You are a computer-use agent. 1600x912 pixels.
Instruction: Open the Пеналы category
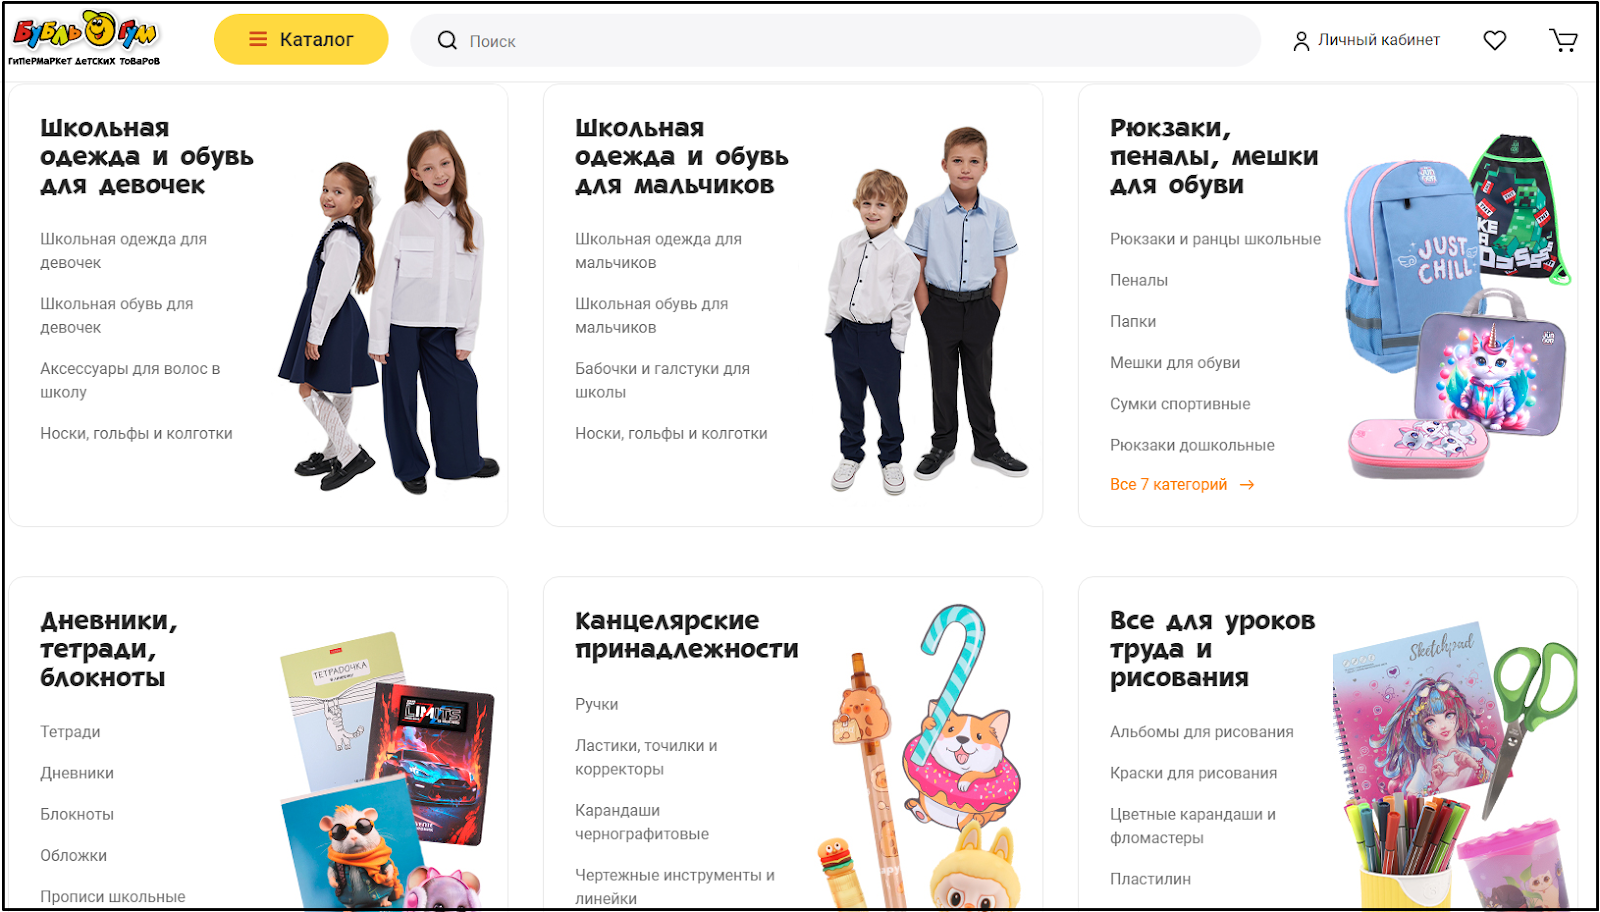click(1139, 280)
